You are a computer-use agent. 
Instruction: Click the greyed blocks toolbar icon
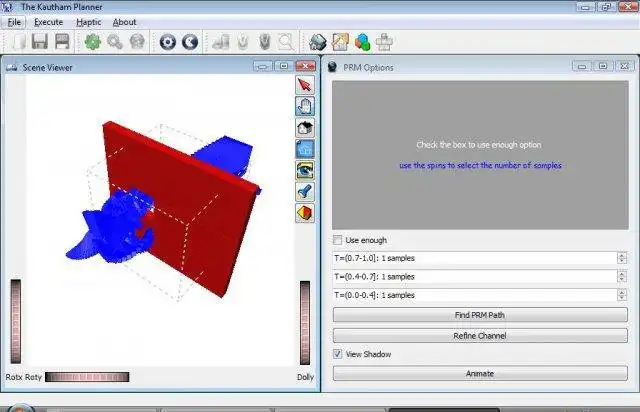point(221,42)
